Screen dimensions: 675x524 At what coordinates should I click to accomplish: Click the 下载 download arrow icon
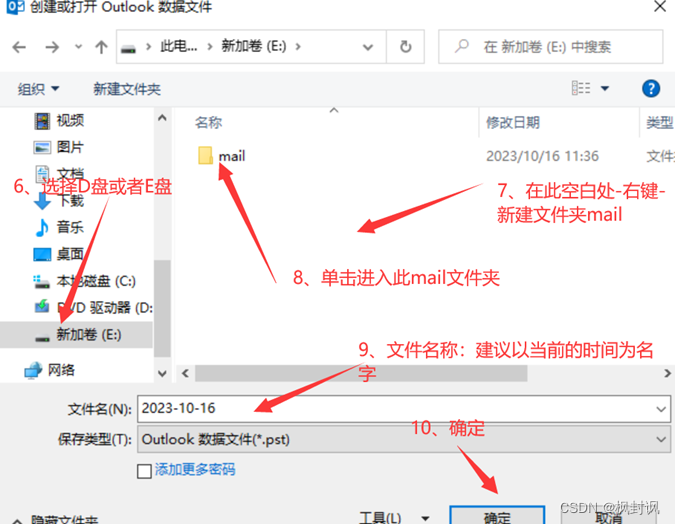[x=42, y=201]
